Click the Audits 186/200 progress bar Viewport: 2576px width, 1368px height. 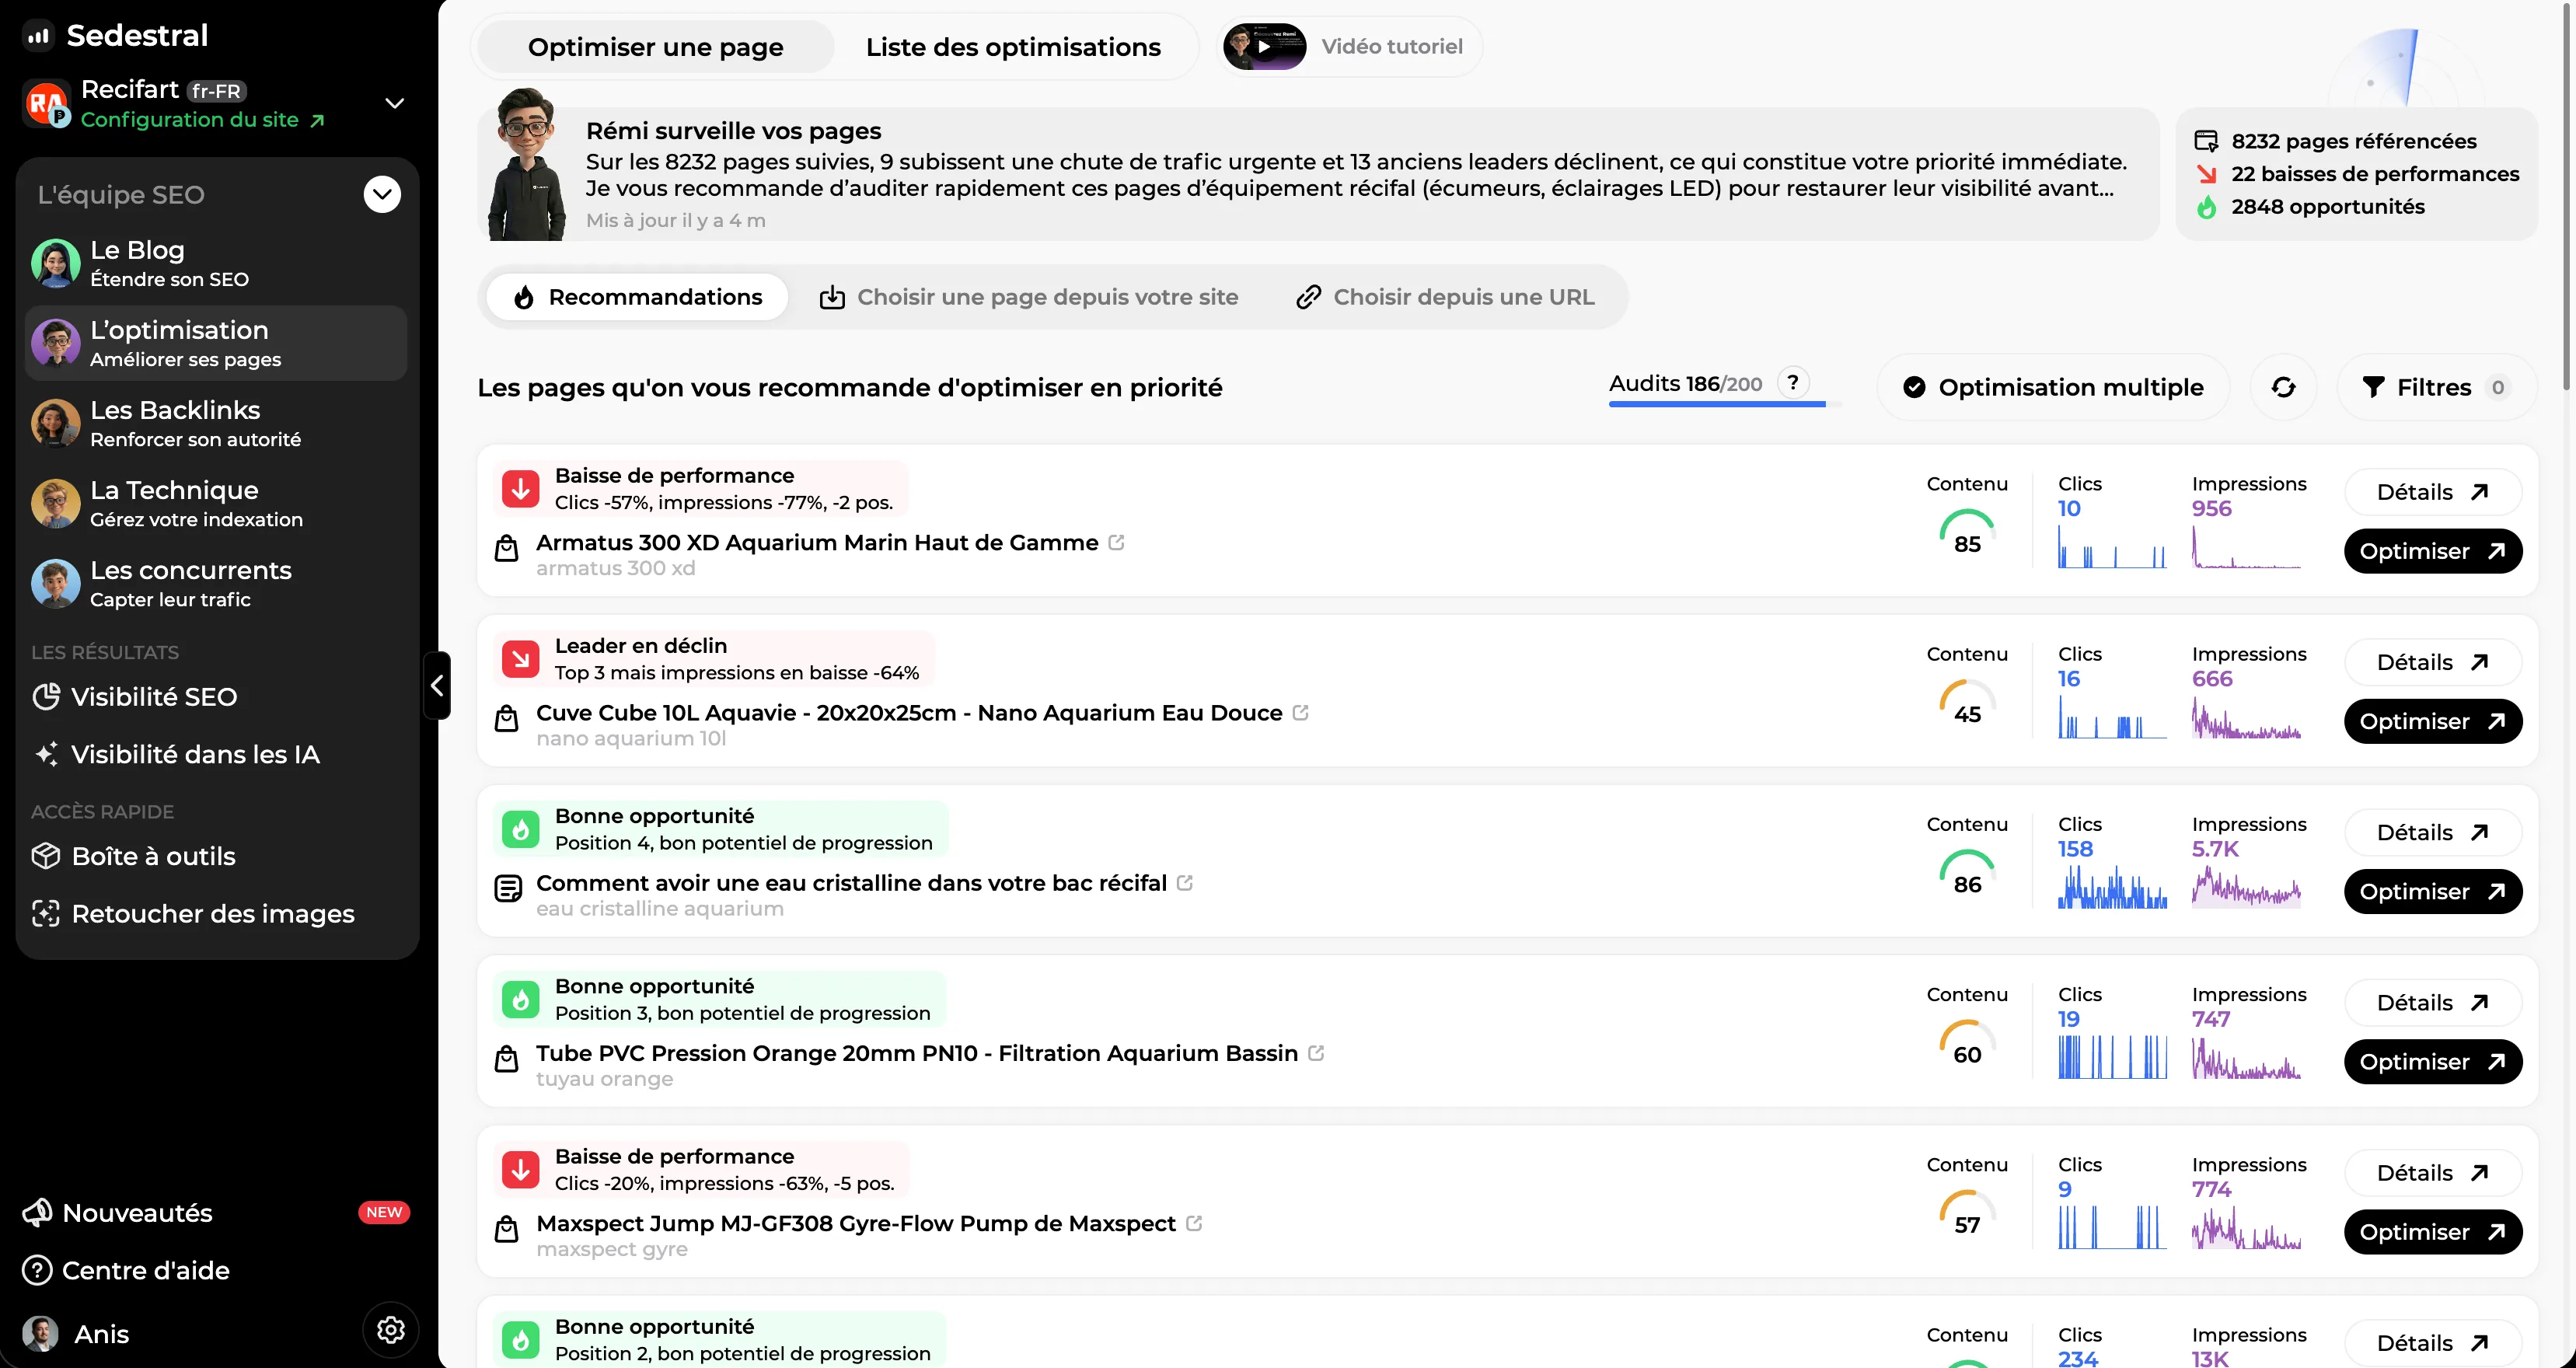click(x=1725, y=404)
